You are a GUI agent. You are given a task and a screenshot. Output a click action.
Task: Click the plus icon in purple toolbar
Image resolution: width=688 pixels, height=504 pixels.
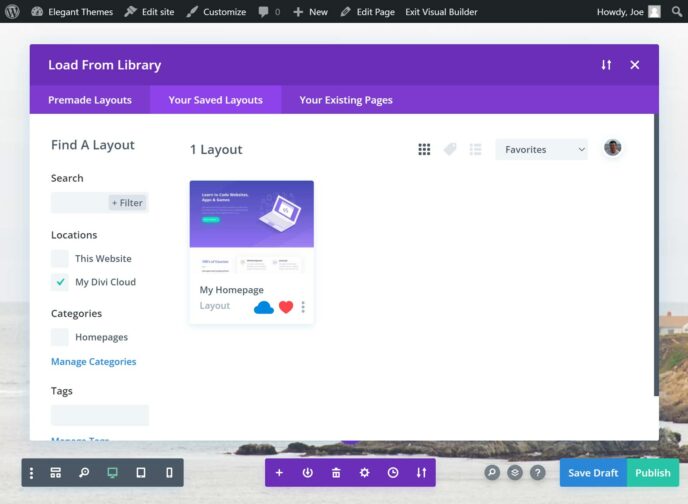coord(279,473)
